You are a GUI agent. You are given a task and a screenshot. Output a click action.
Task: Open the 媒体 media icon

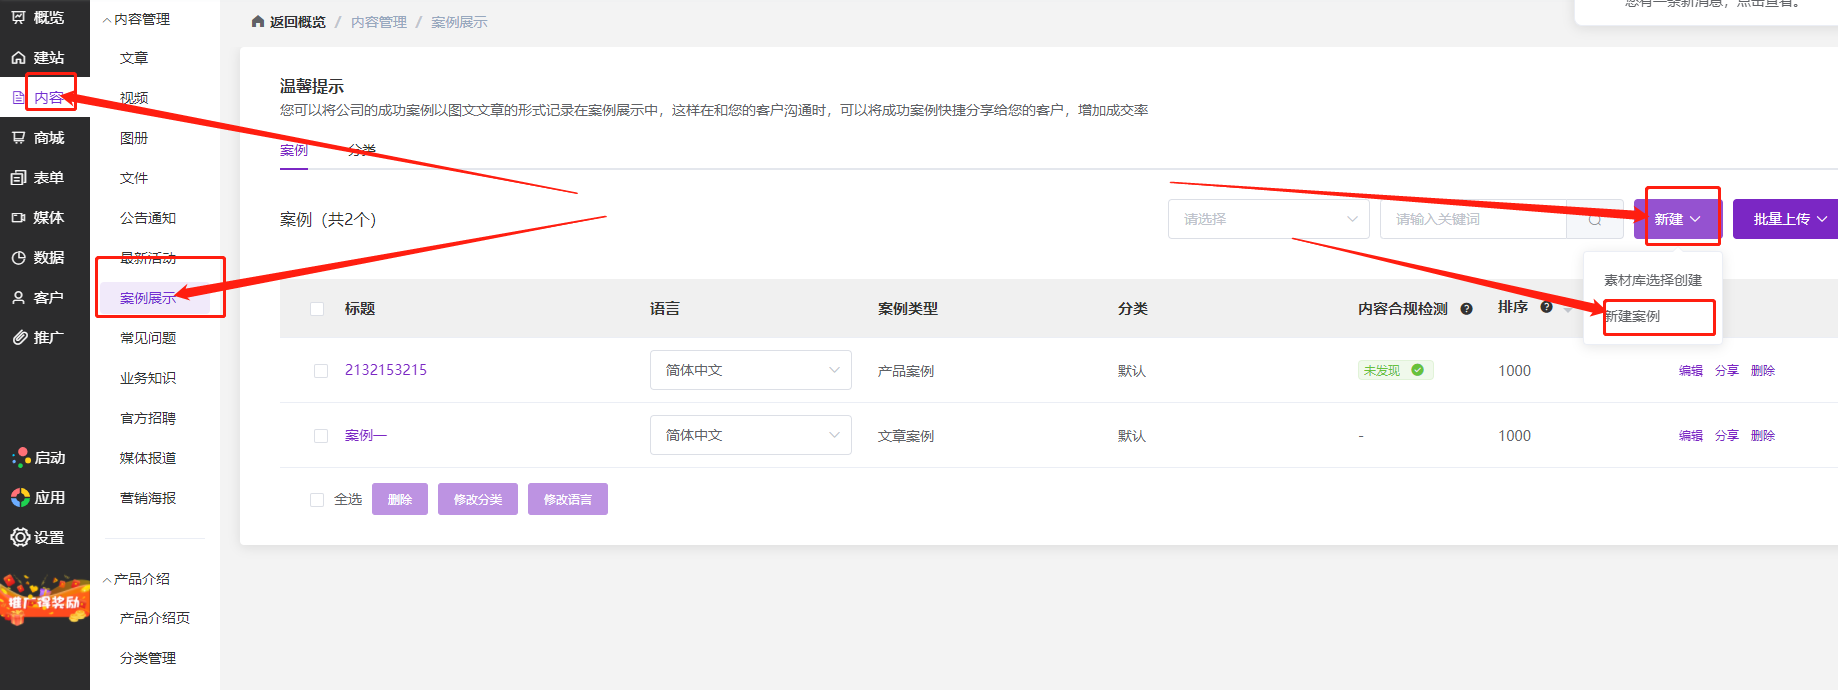pyautogui.click(x=18, y=218)
